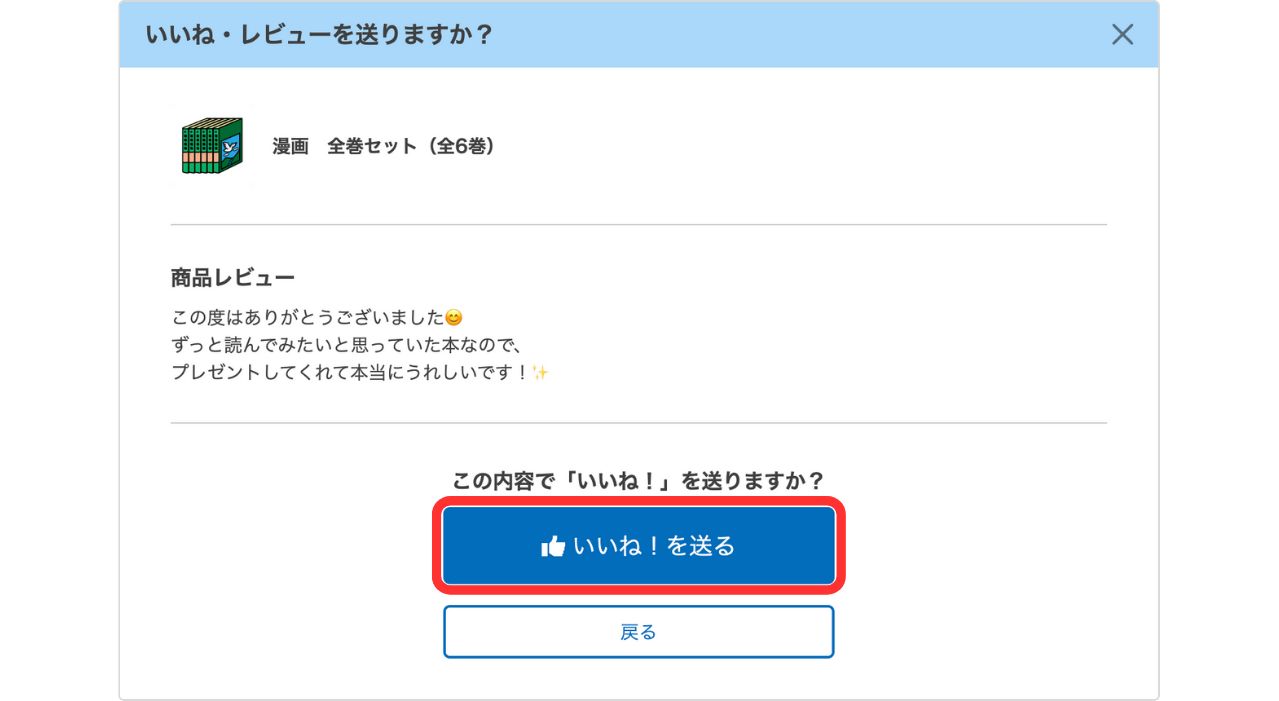Click the green book spines in the product image
Screen dimensions: 1279x701
[200, 150]
